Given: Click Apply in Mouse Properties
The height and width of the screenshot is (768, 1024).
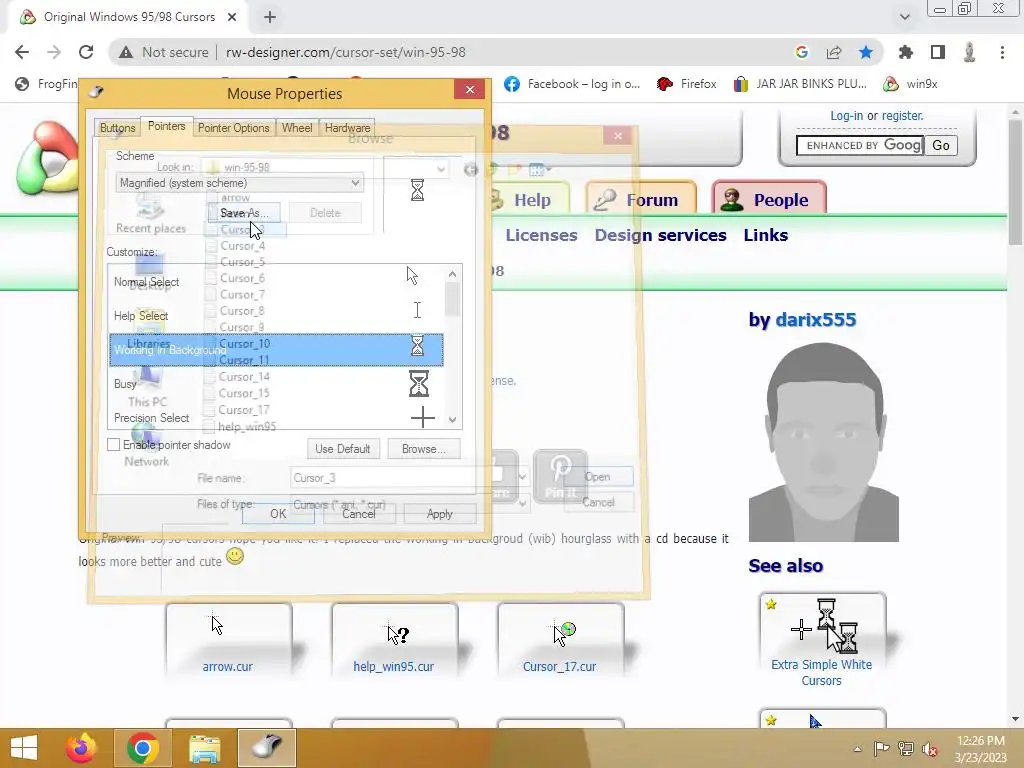Looking at the screenshot, I should click(440, 514).
